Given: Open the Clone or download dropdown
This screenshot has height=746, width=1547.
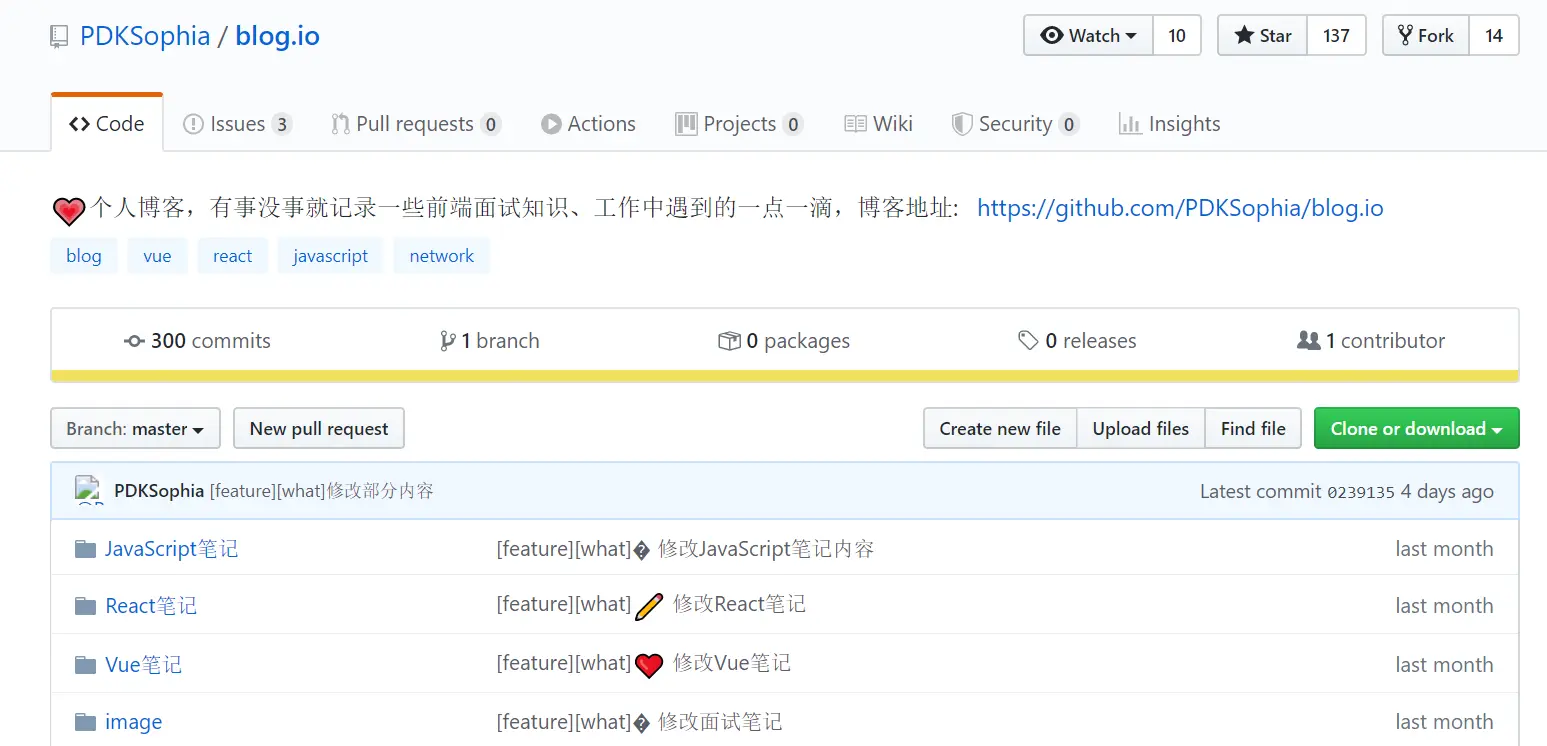Looking at the screenshot, I should [1416, 428].
